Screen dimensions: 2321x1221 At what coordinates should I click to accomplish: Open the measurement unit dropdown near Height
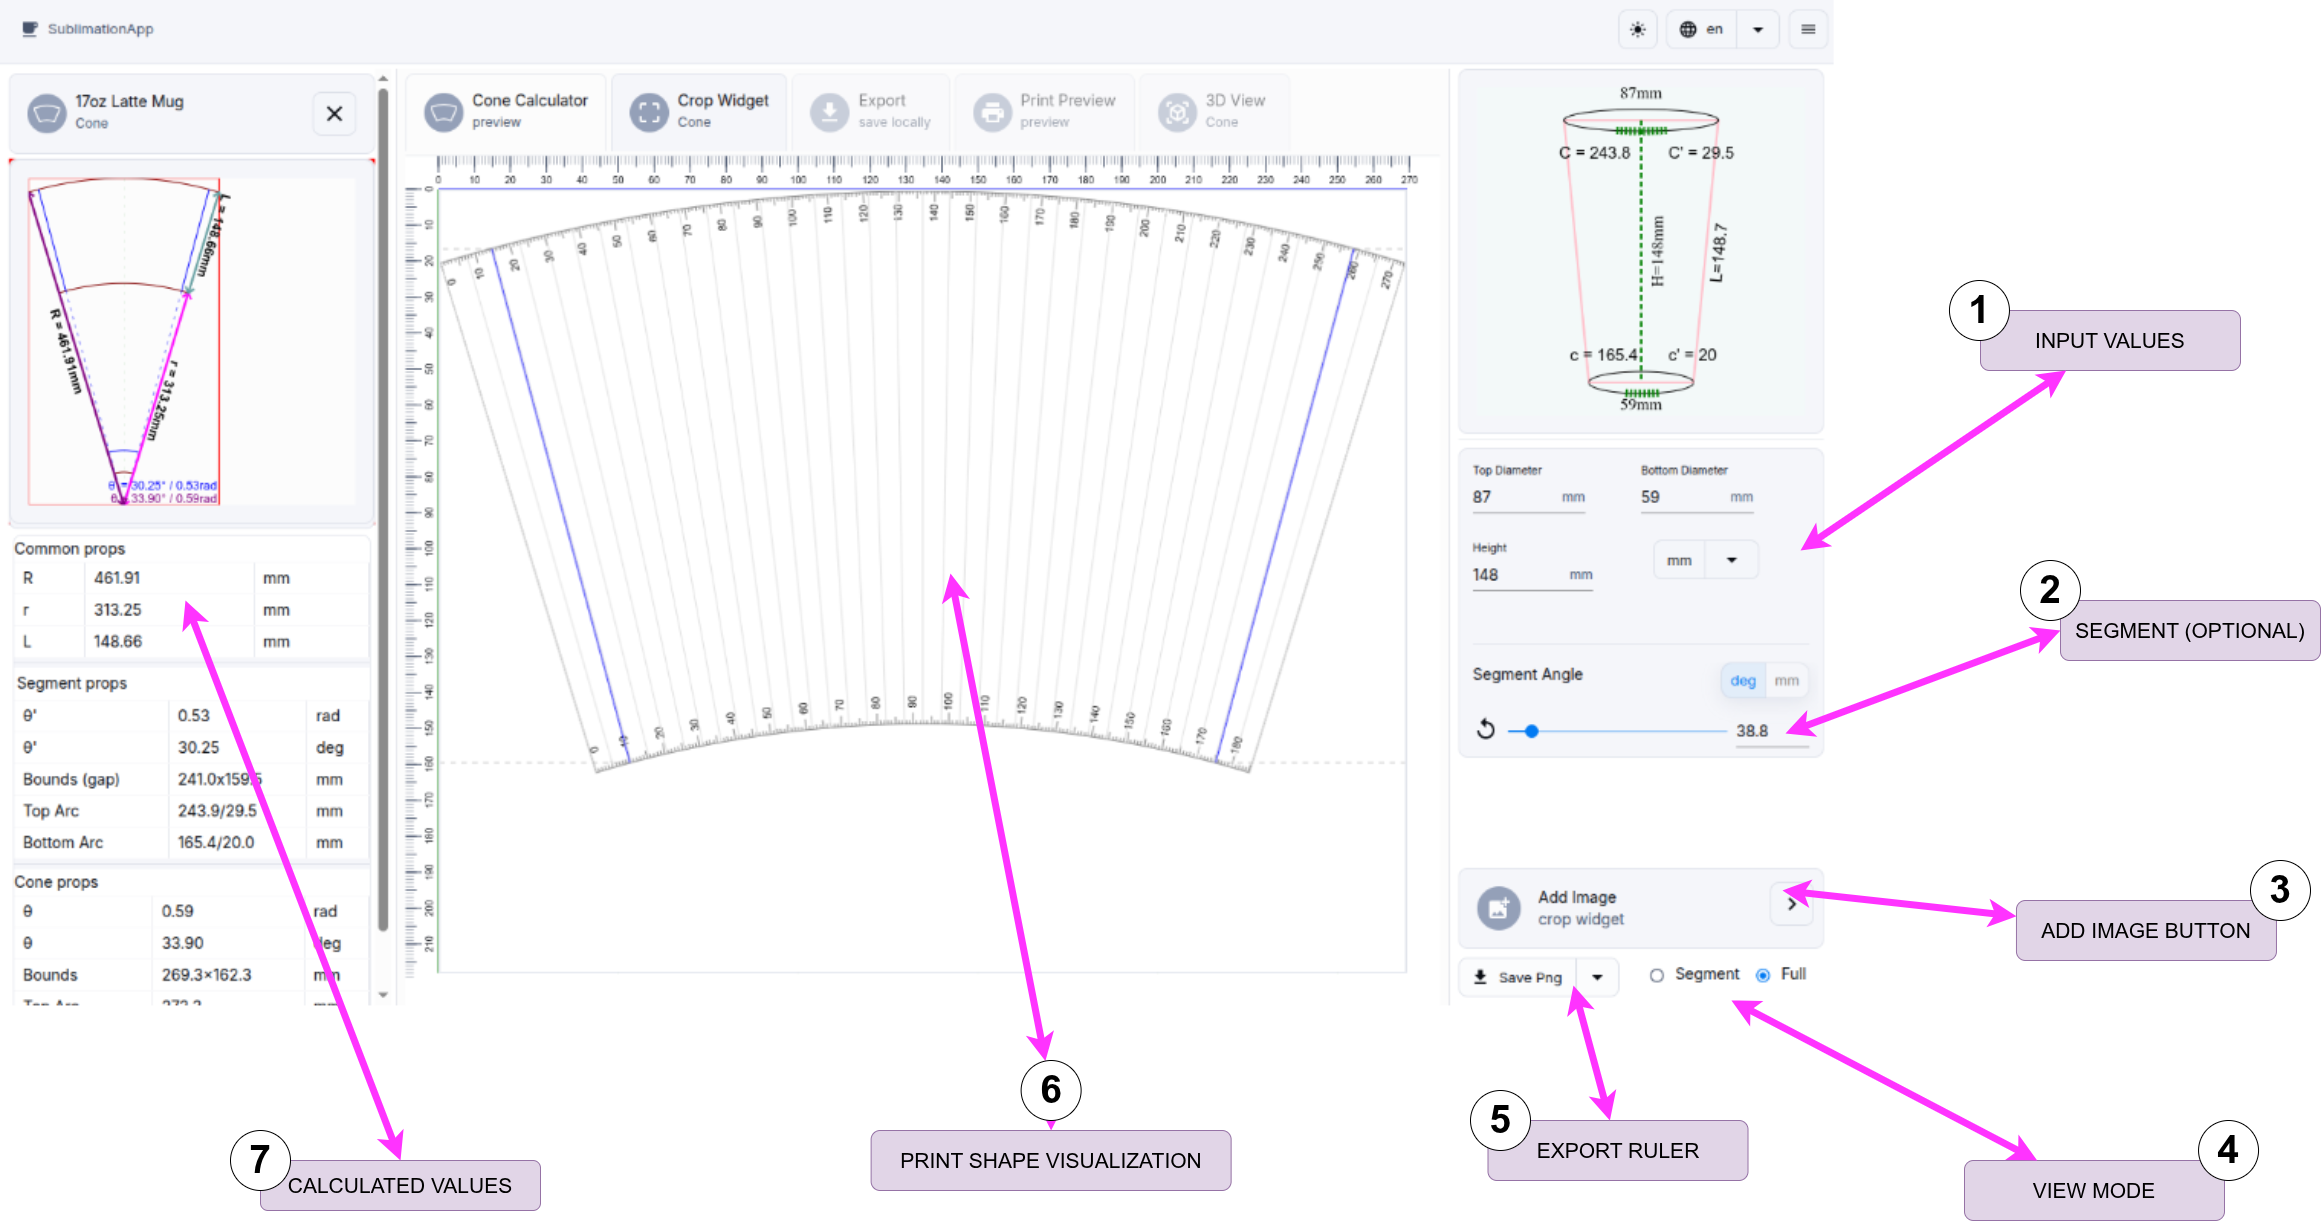(x=1732, y=559)
